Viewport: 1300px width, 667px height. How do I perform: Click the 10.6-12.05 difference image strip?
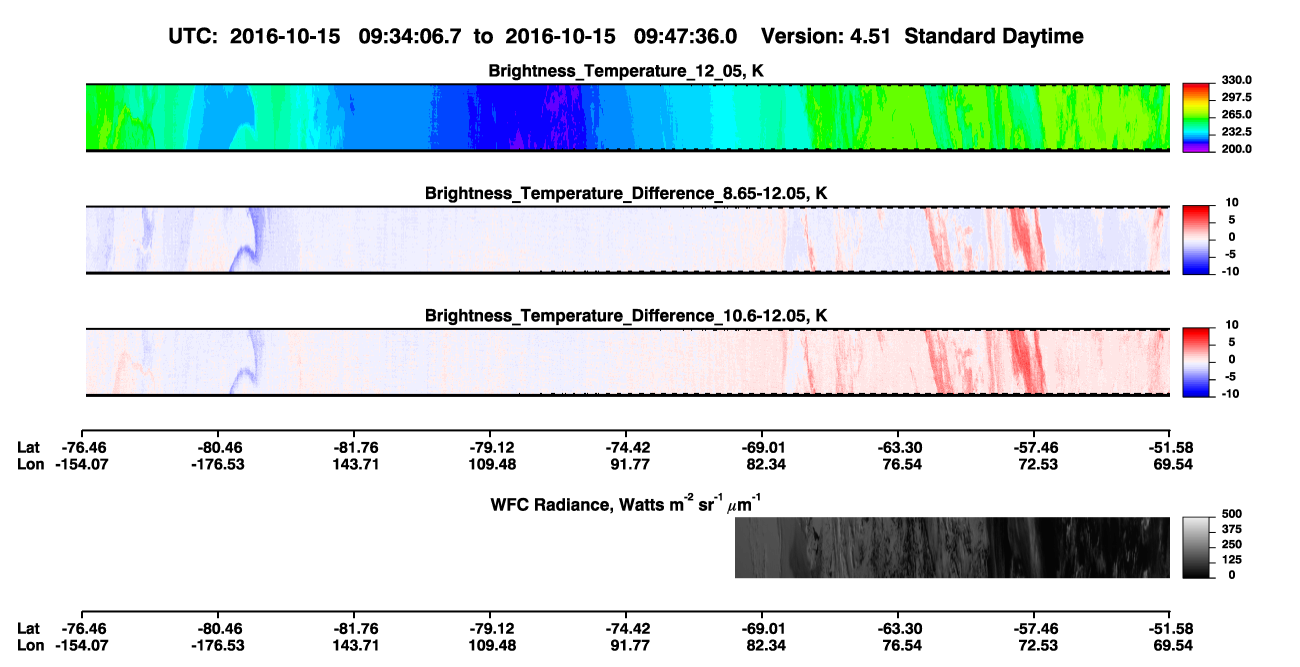click(x=627, y=362)
